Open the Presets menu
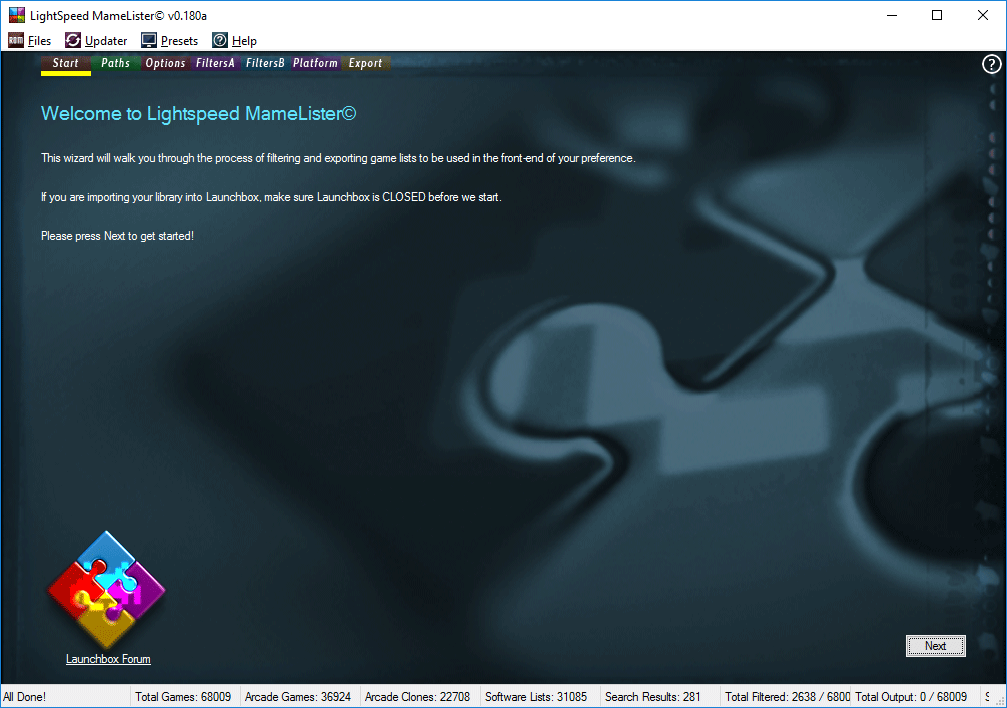This screenshot has height=708, width=1007. 169,41
